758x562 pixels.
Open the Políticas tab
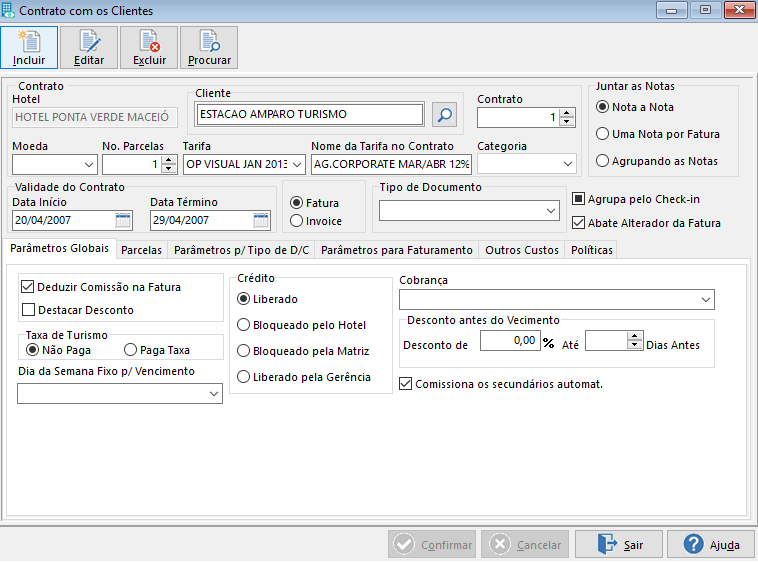(x=592, y=250)
